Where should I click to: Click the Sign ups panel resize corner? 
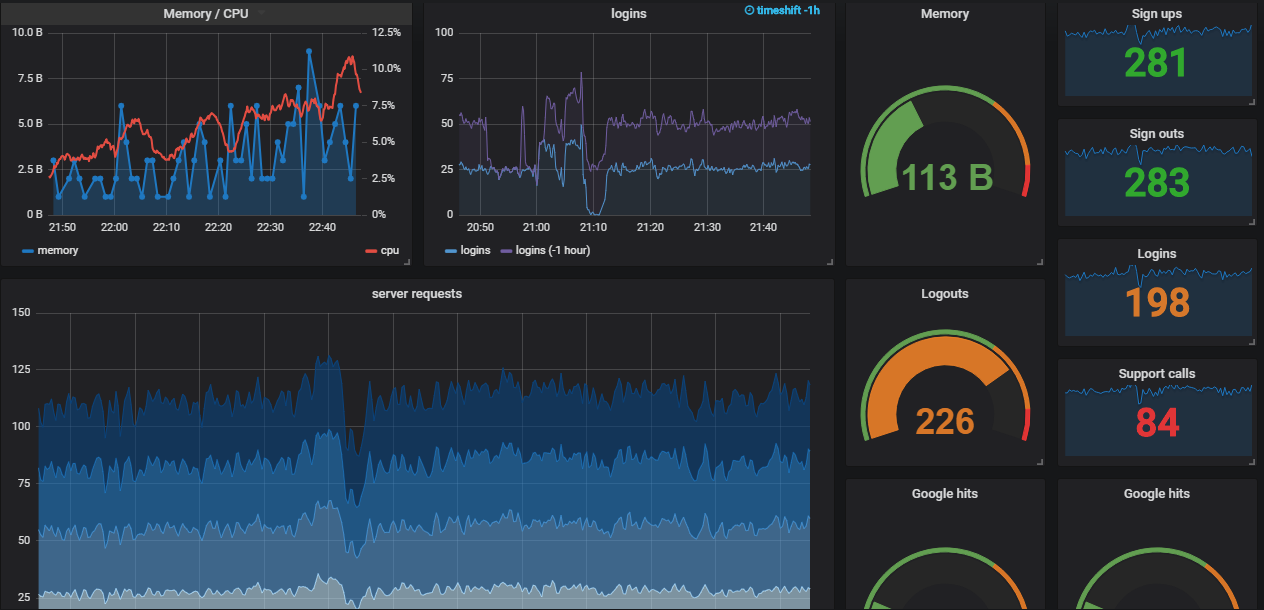tap(1253, 102)
